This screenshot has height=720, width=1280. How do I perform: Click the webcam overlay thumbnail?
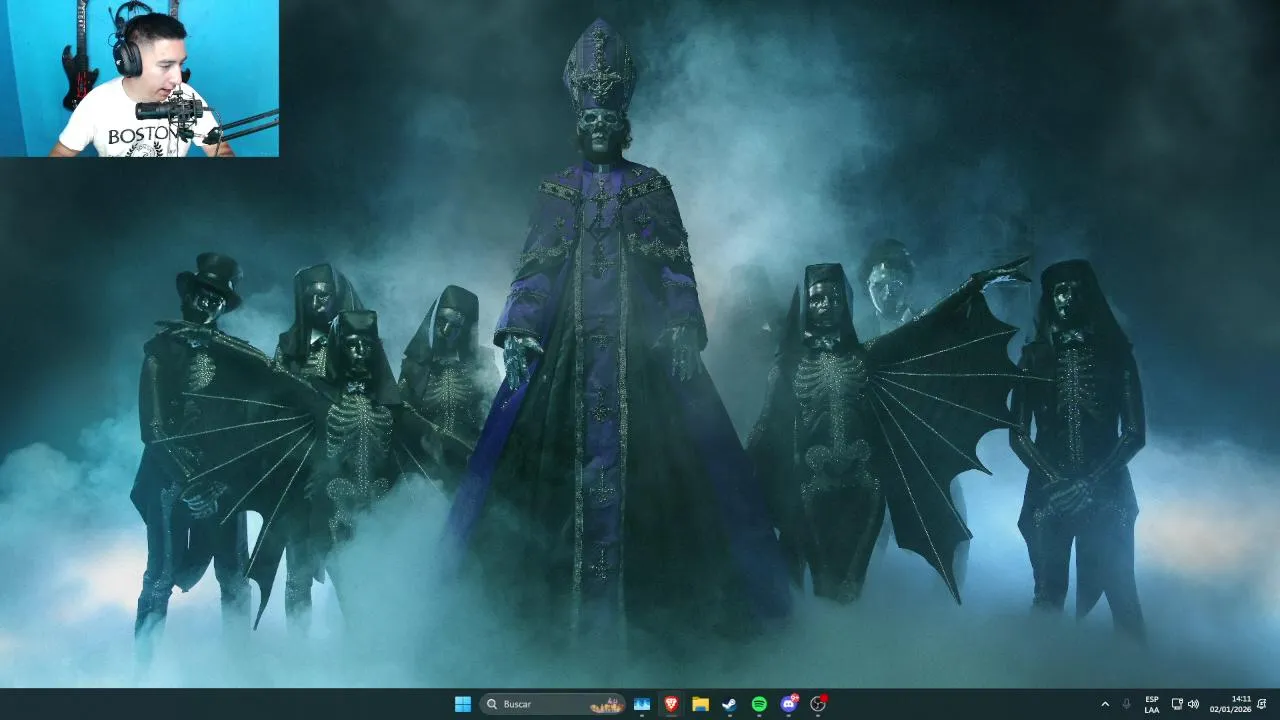pos(139,78)
